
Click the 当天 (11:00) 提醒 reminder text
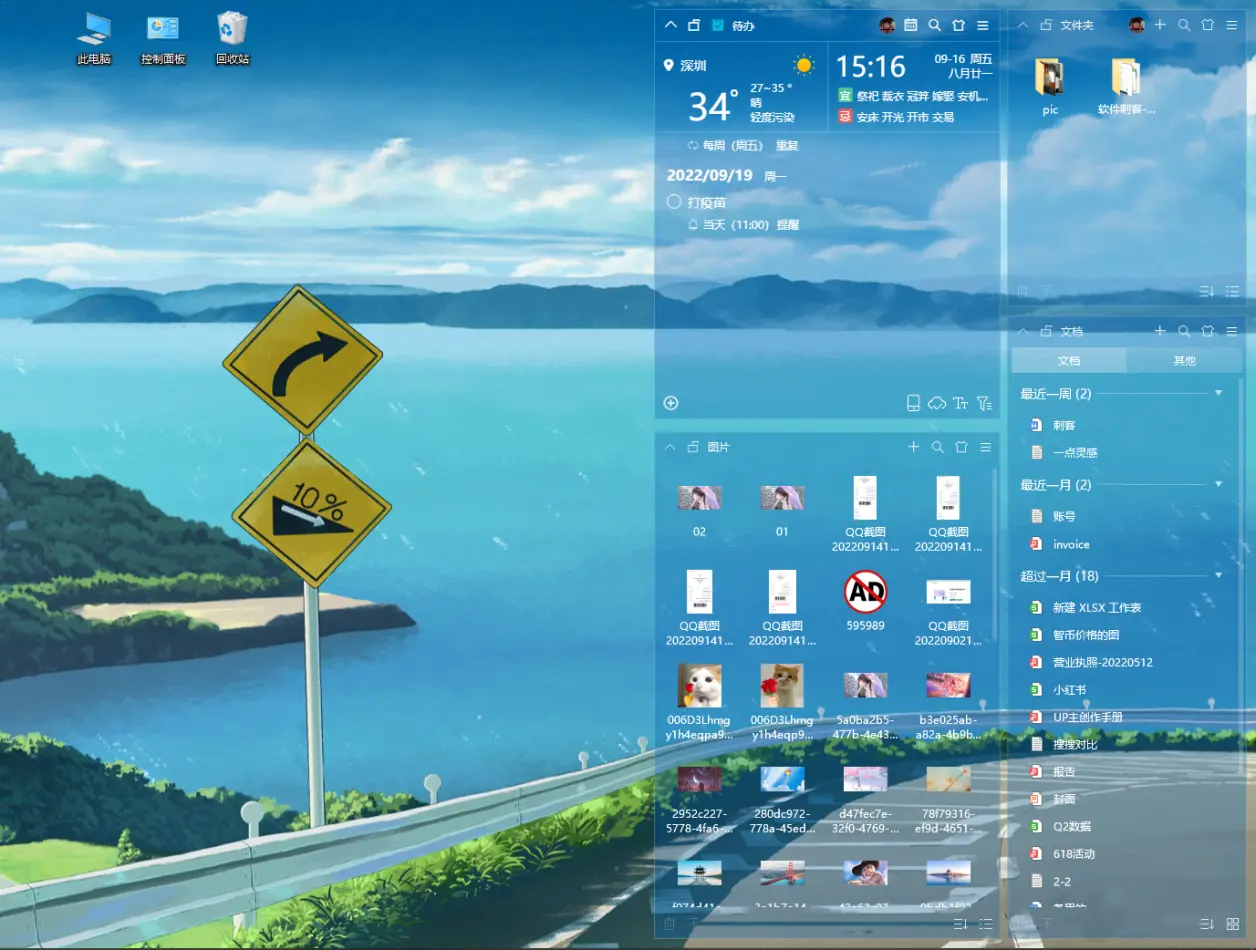[x=750, y=225]
